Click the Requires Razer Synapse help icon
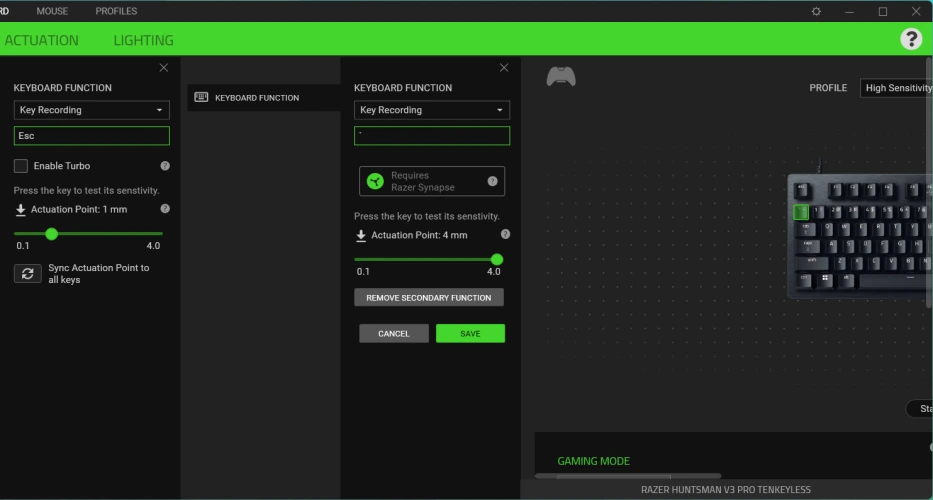 click(492, 181)
